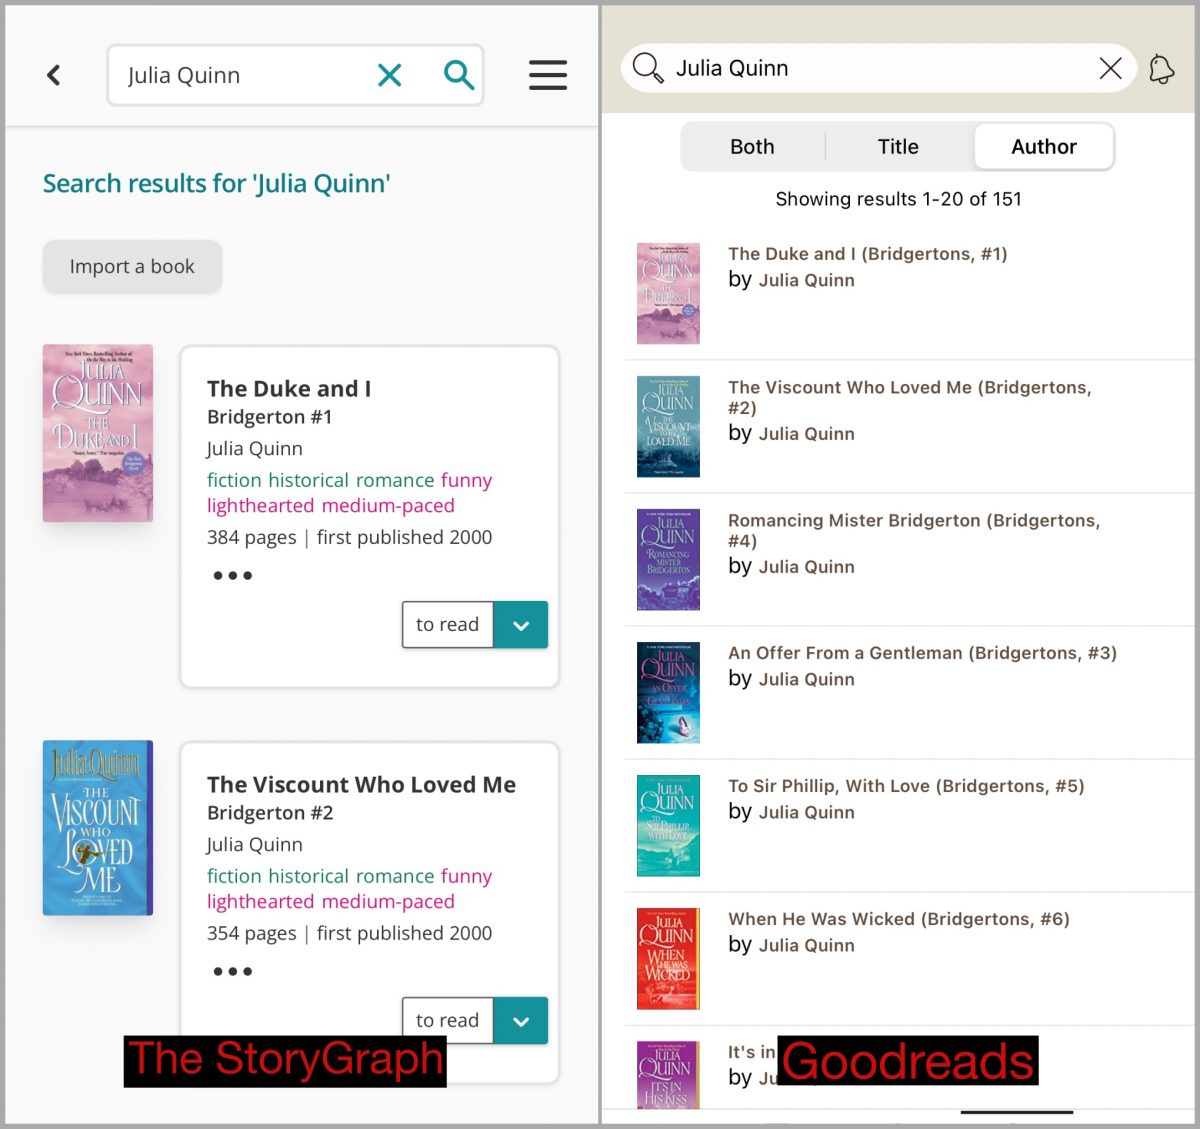Select the Author search filter

[1044, 147]
